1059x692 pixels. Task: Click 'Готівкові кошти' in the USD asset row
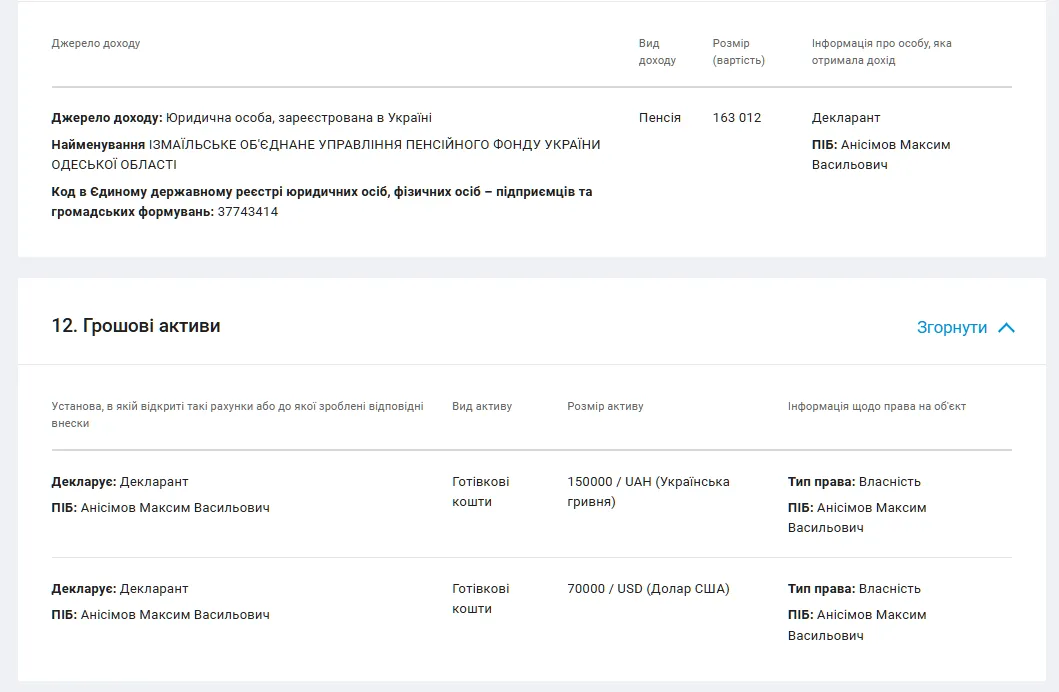(480, 599)
